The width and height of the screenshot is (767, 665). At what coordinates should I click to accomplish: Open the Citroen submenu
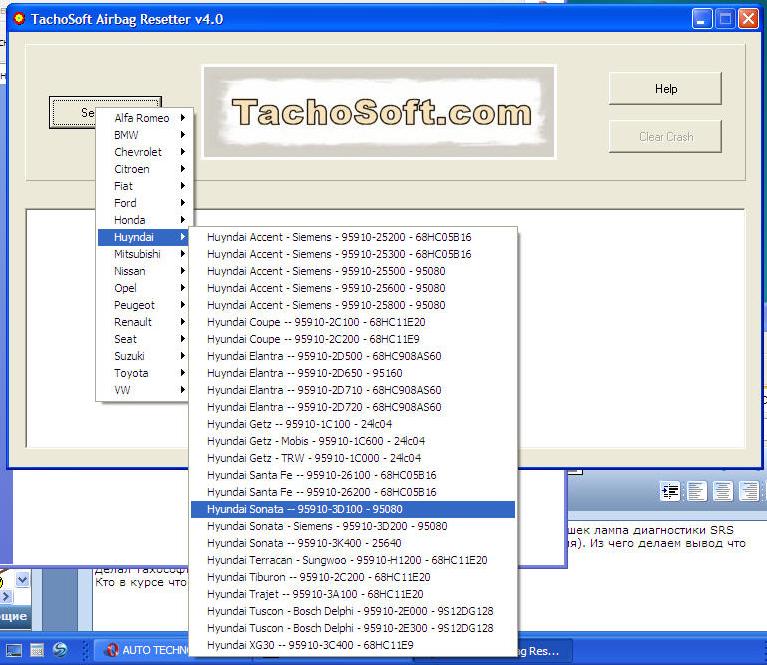pyautogui.click(x=142, y=169)
